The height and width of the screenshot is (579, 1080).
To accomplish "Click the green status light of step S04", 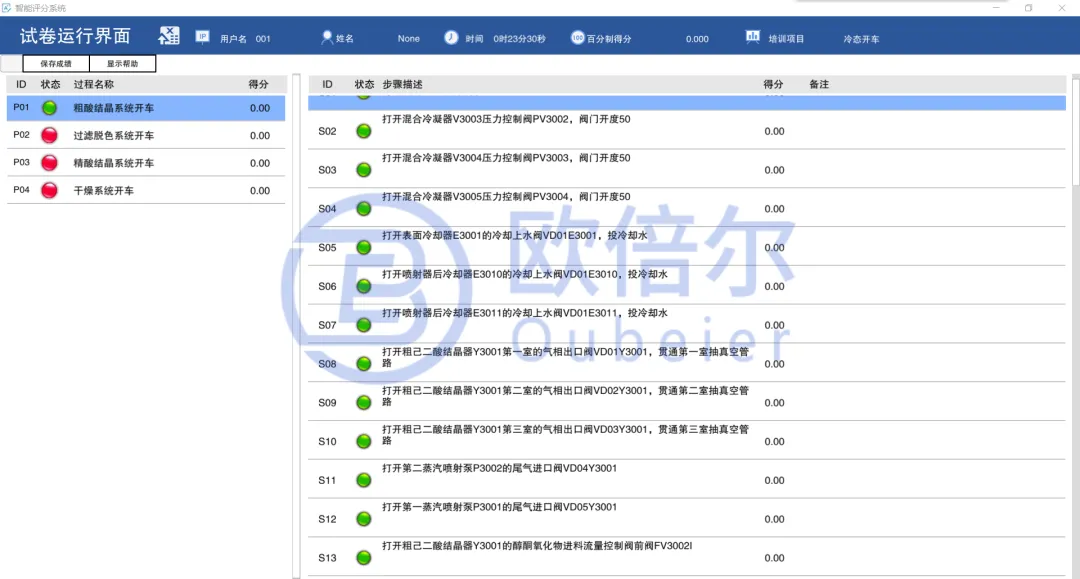I will click(364, 209).
